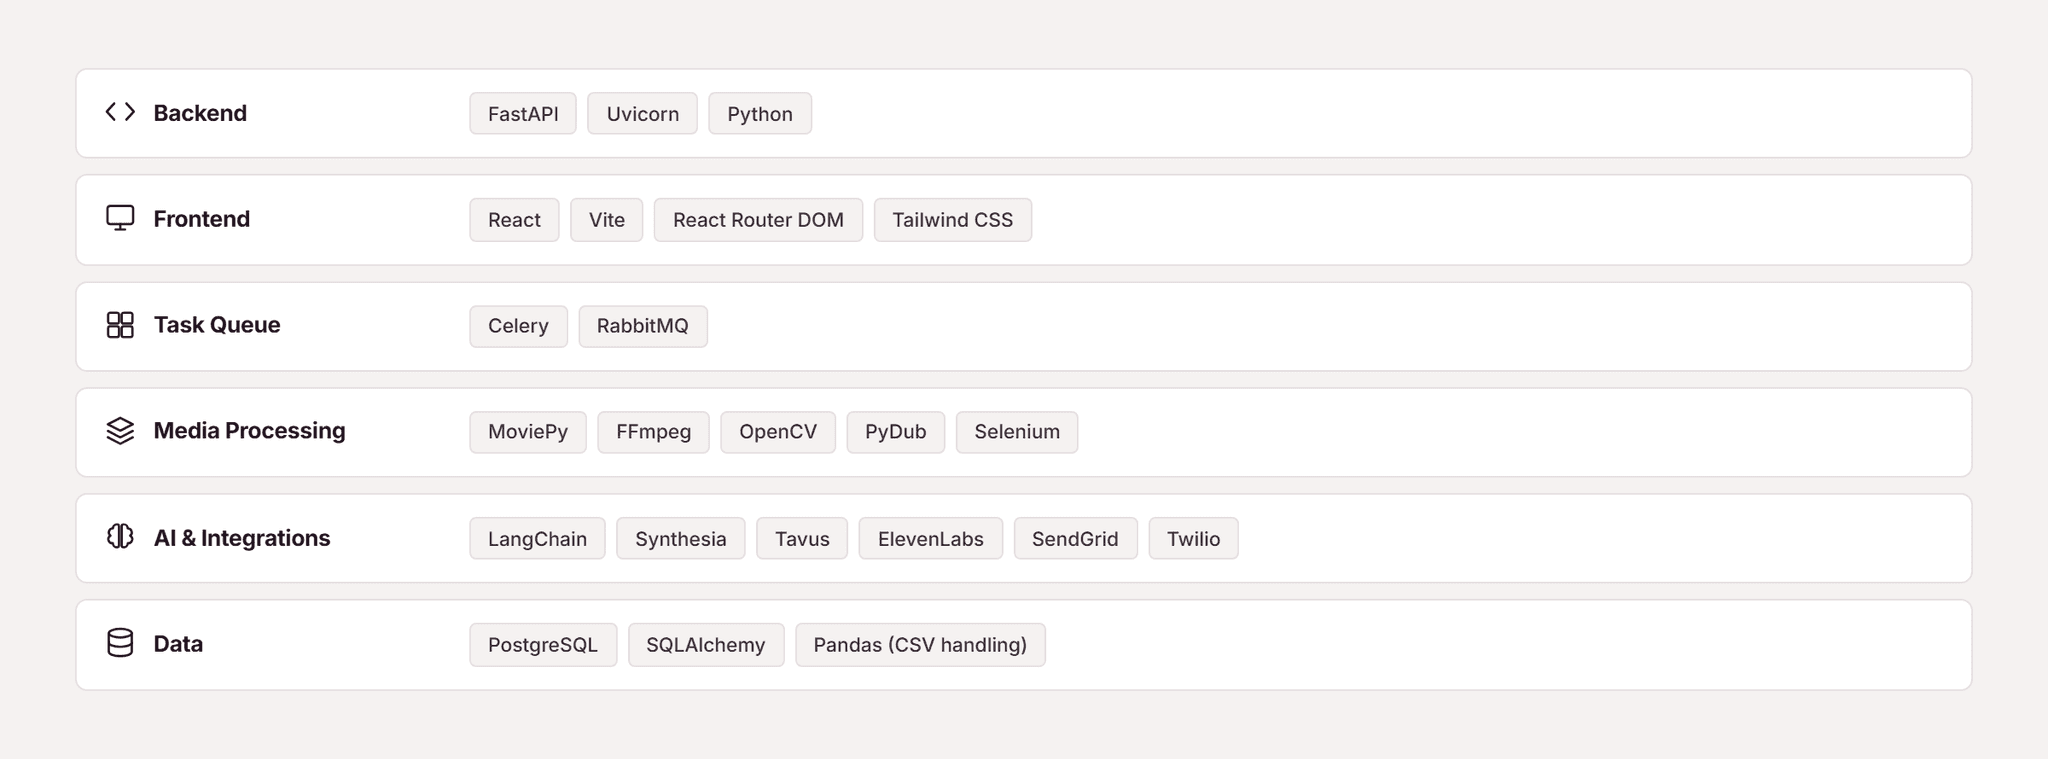Image resolution: width=2048 pixels, height=759 pixels.
Task: Select the LangChain tag
Action: click(537, 539)
